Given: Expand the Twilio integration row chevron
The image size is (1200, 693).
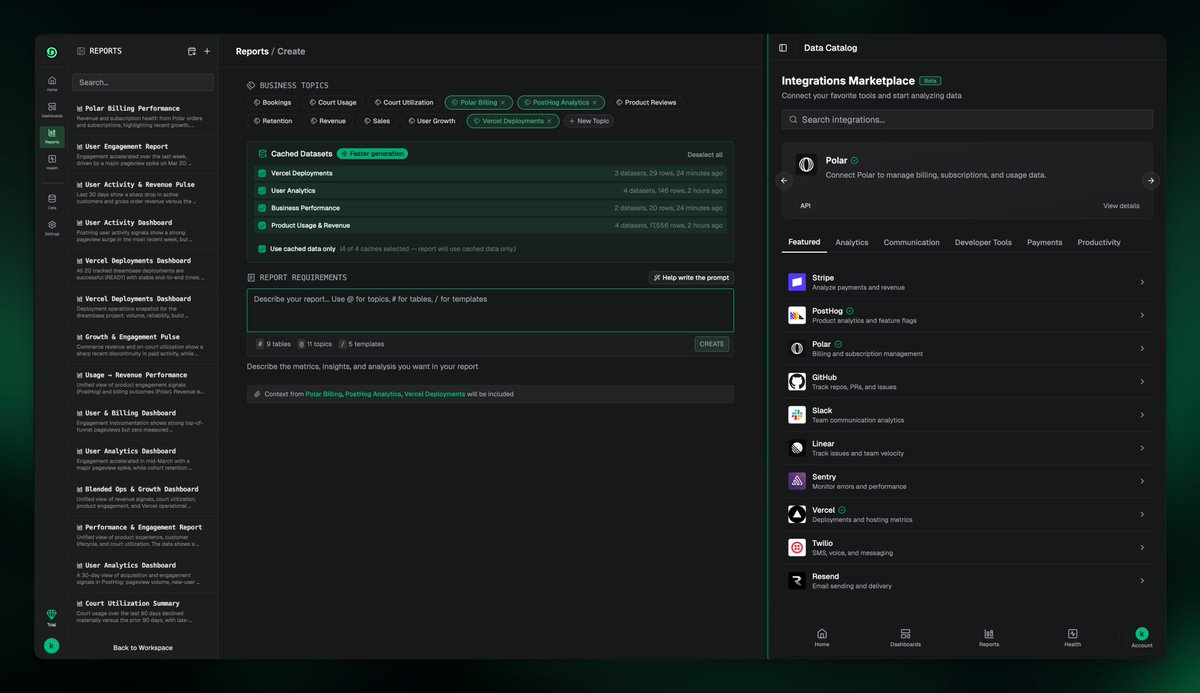Looking at the screenshot, I should pyautogui.click(x=1142, y=548).
